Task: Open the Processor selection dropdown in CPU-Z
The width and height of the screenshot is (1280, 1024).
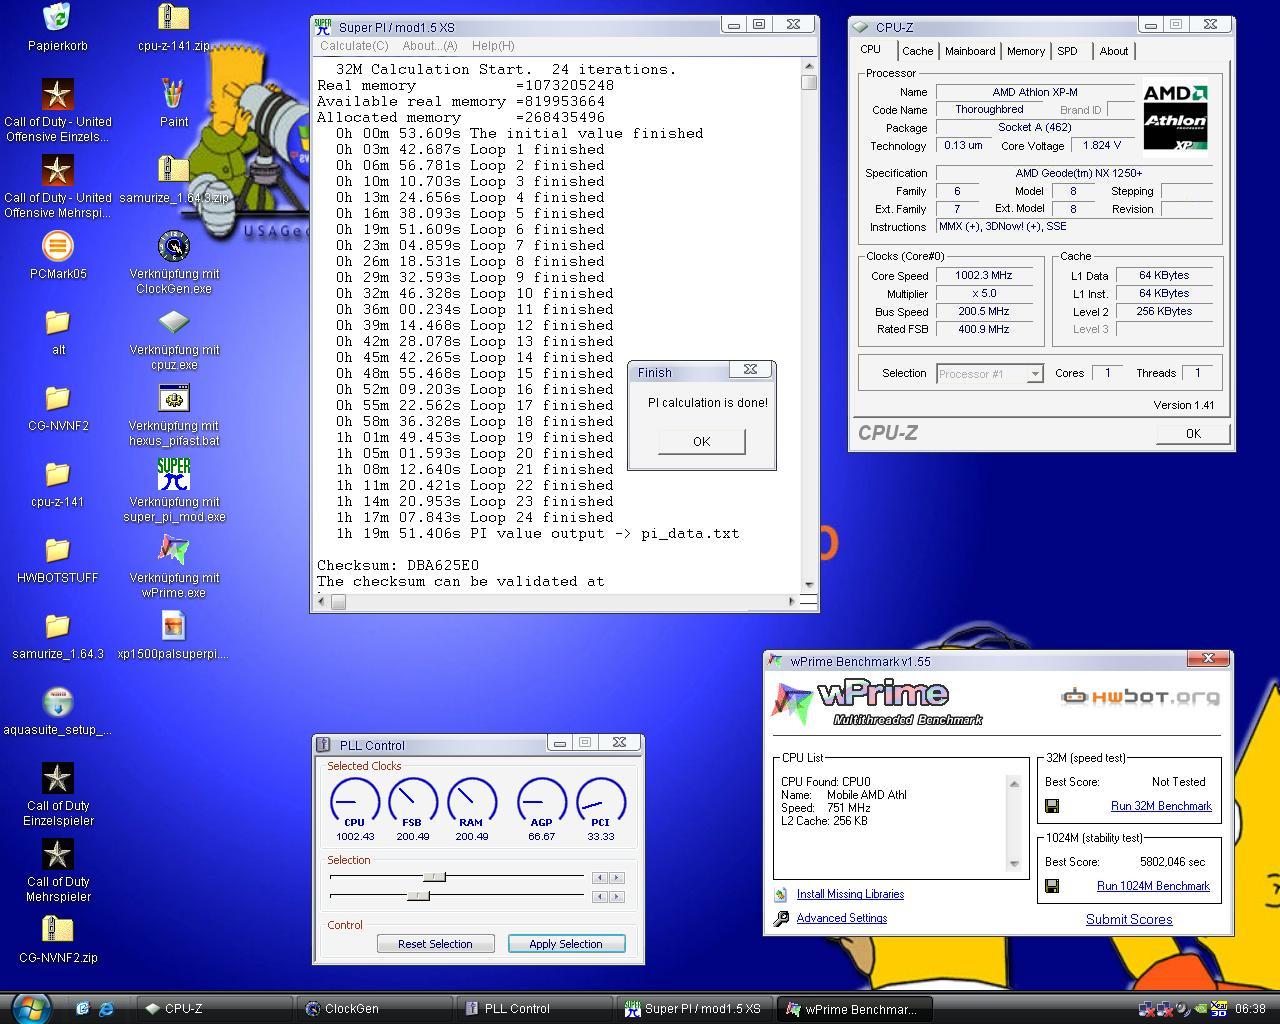Action: (x=990, y=373)
